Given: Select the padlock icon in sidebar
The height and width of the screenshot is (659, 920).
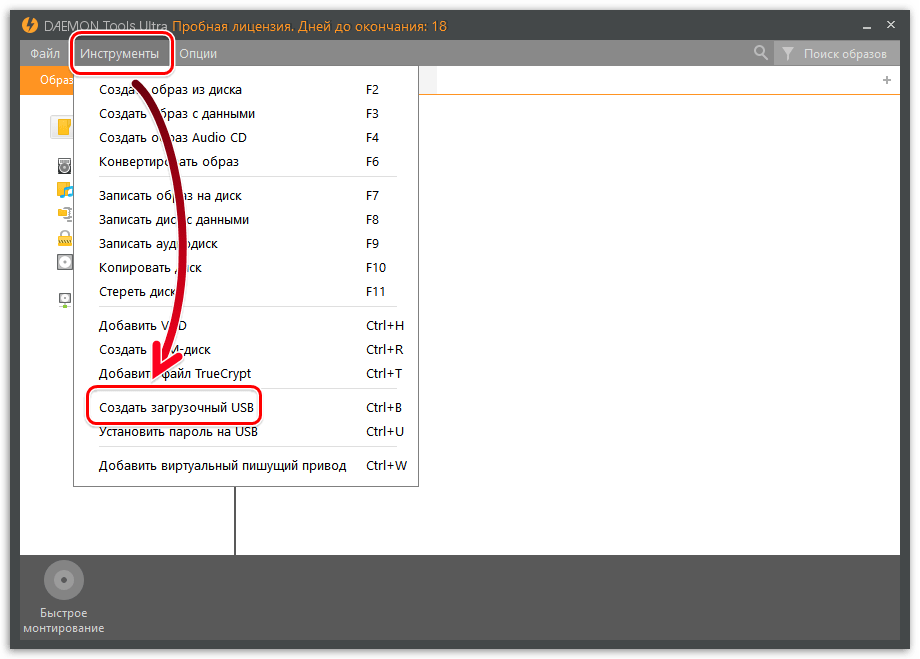Looking at the screenshot, I should [65, 238].
